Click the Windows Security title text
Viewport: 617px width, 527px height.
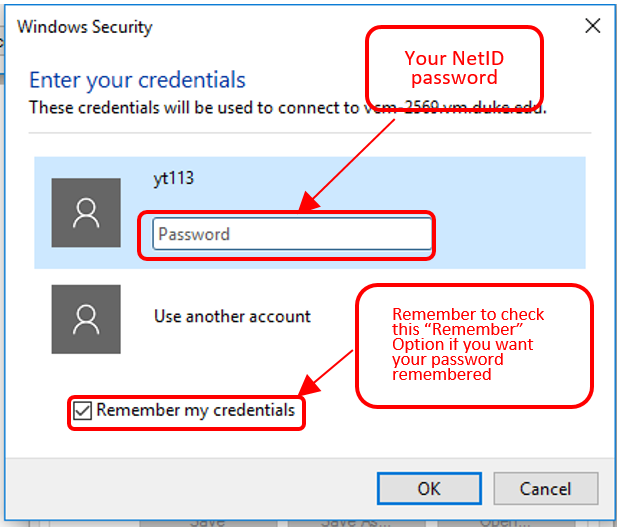tap(85, 27)
